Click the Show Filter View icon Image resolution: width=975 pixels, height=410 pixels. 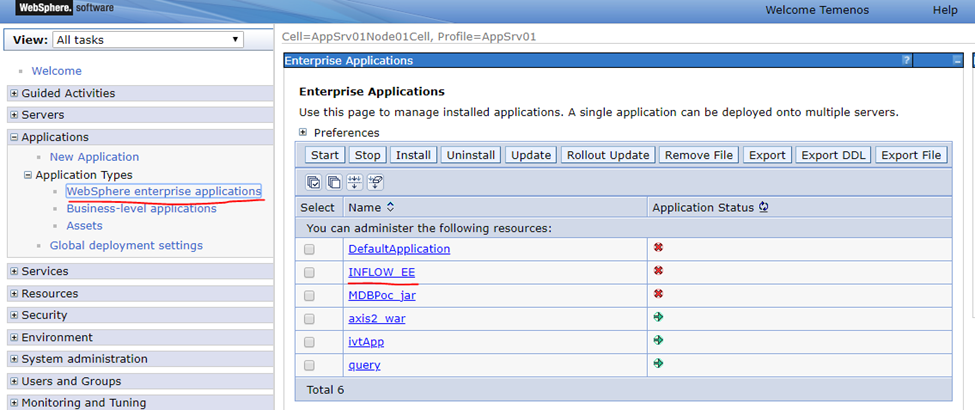354,182
